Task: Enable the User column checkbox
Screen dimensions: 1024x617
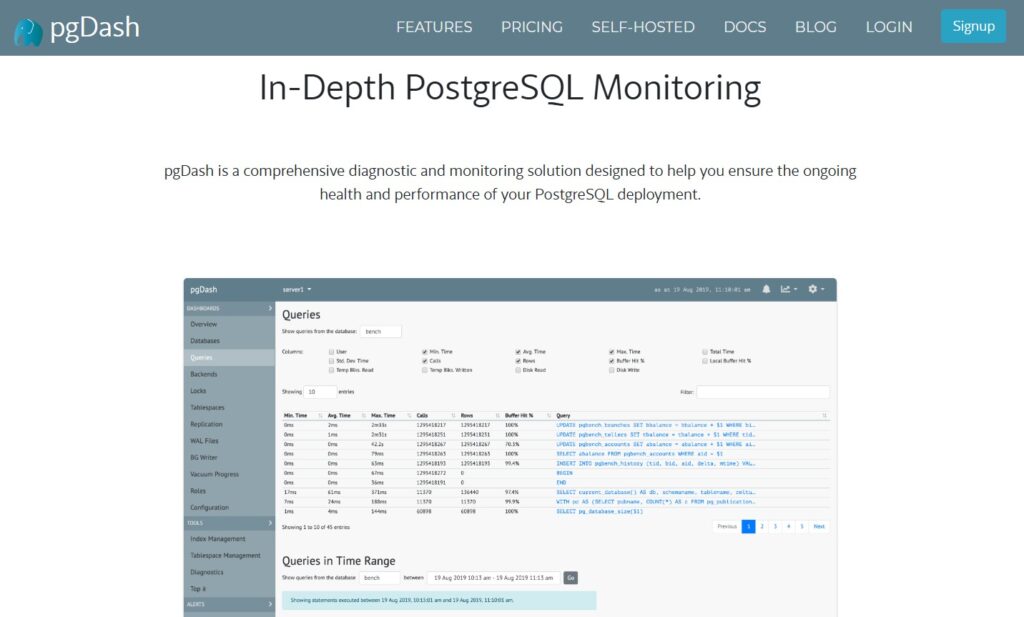Action: tap(331, 352)
